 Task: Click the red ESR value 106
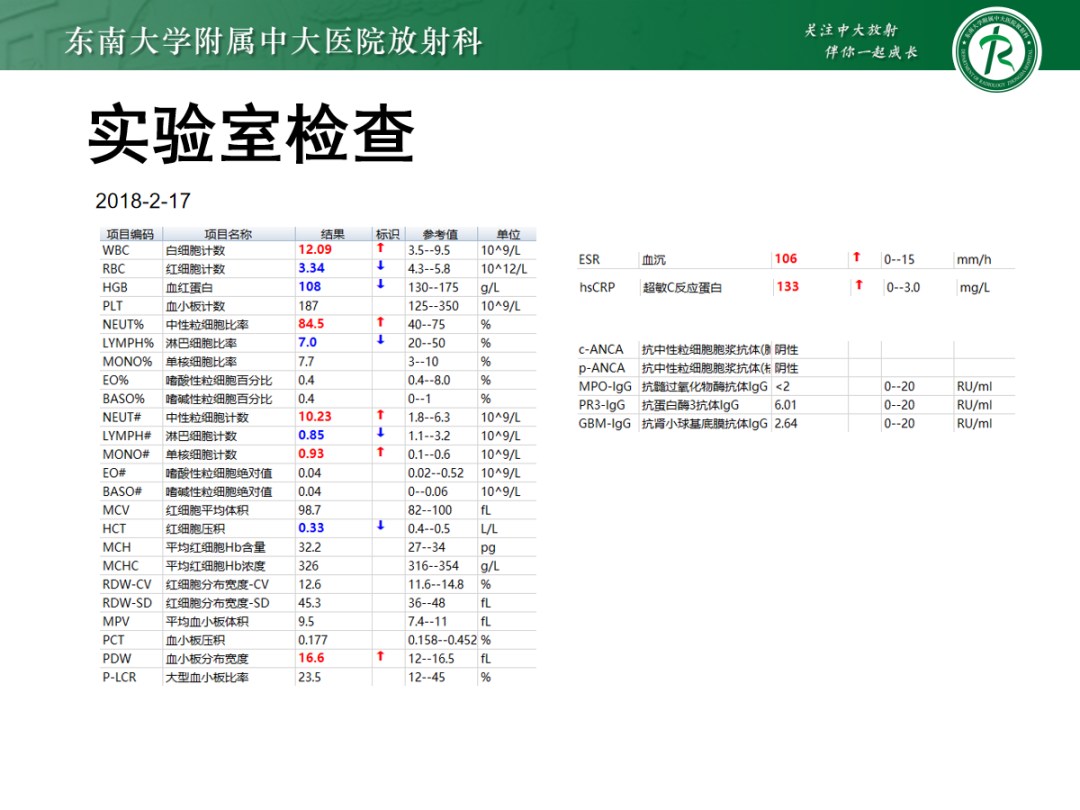786,258
